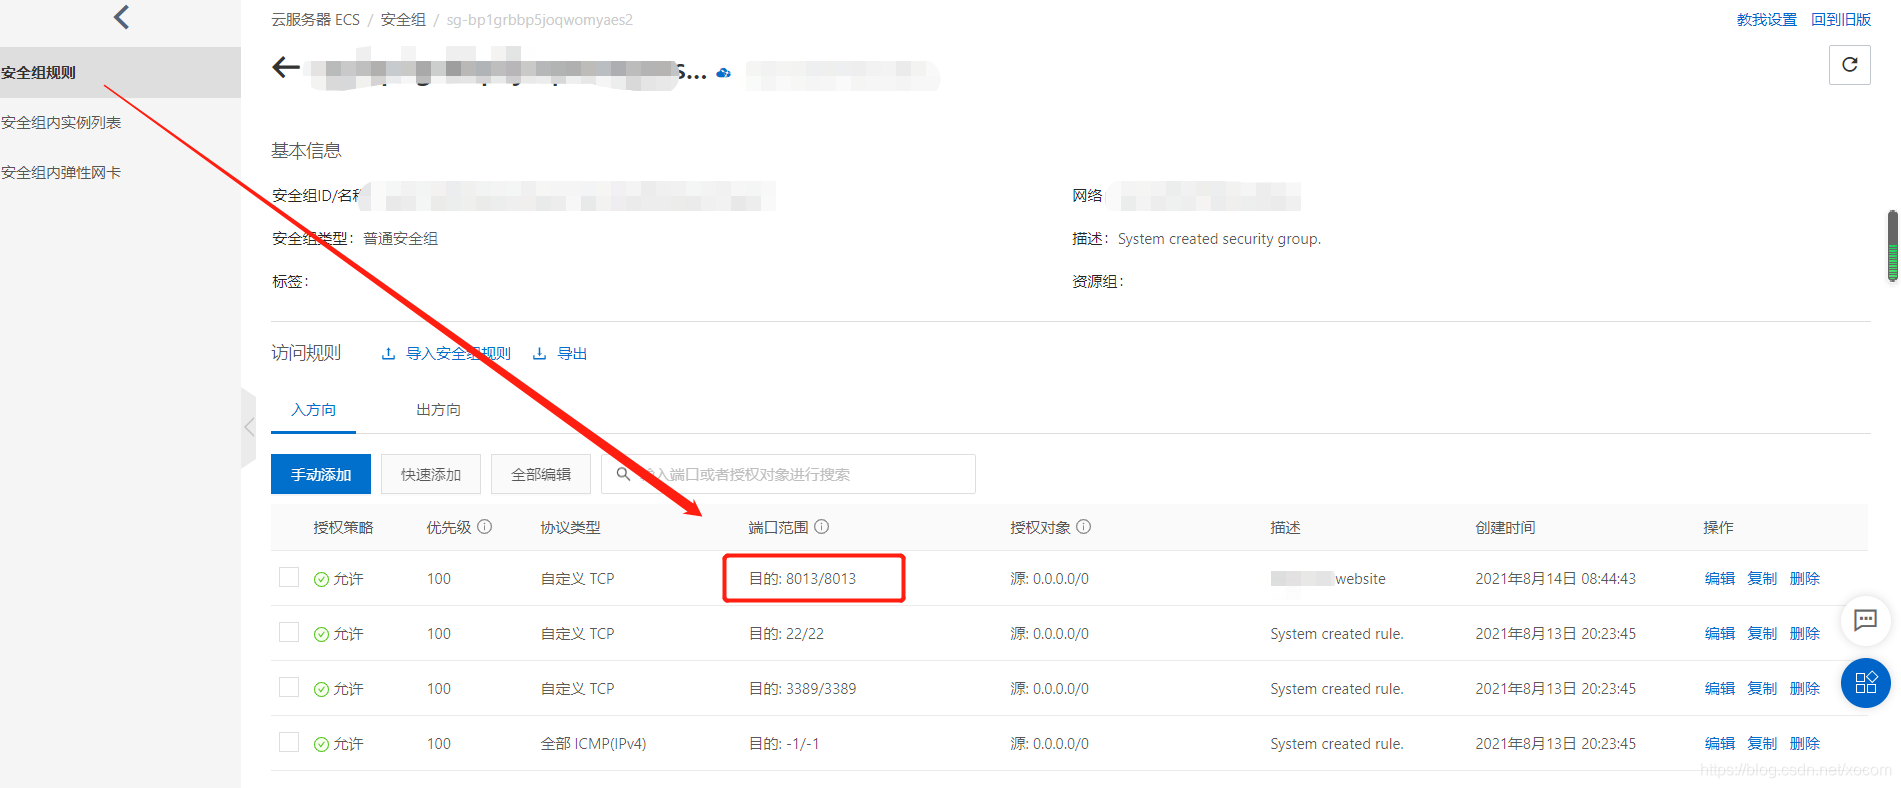Click the 导出 link
The width and height of the screenshot is (1901, 788).
coord(560,354)
